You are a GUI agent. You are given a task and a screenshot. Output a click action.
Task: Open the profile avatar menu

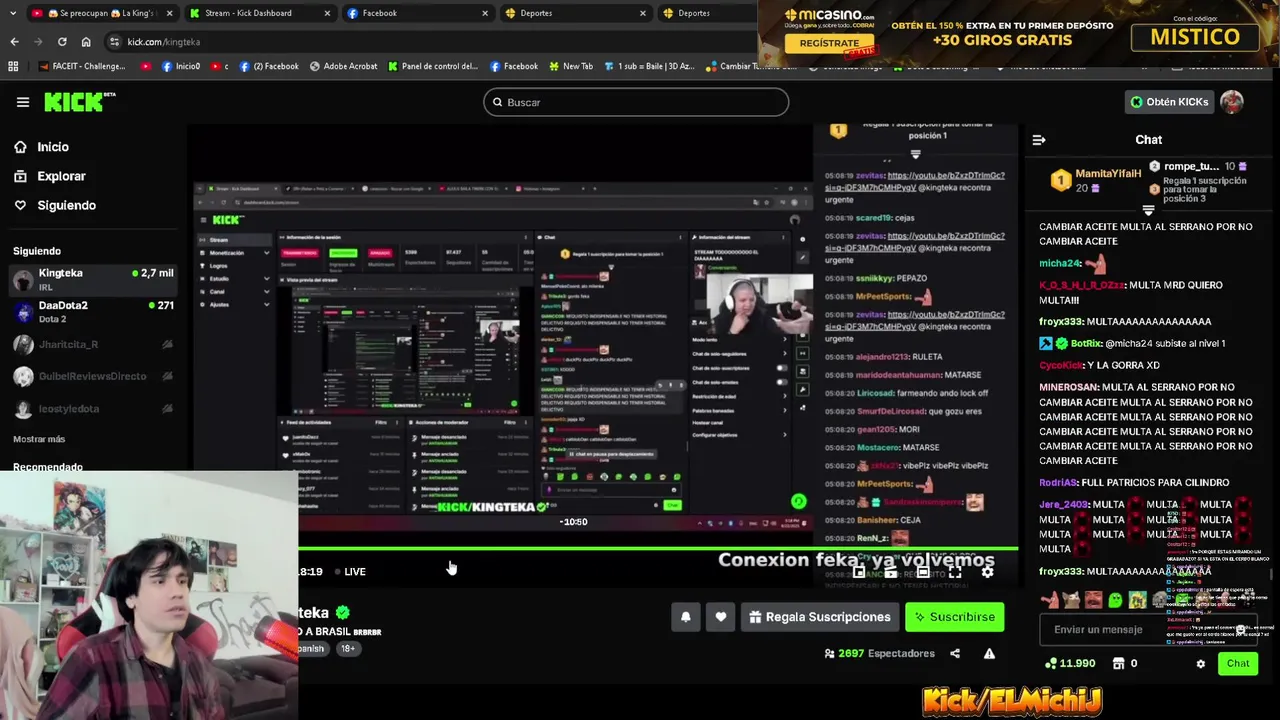click(x=1232, y=102)
